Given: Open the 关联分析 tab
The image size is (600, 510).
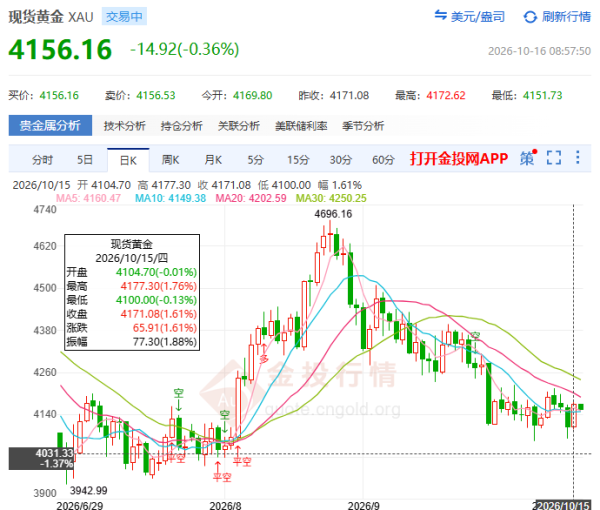Looking at the screenshot, I should (x=239, y=126).
